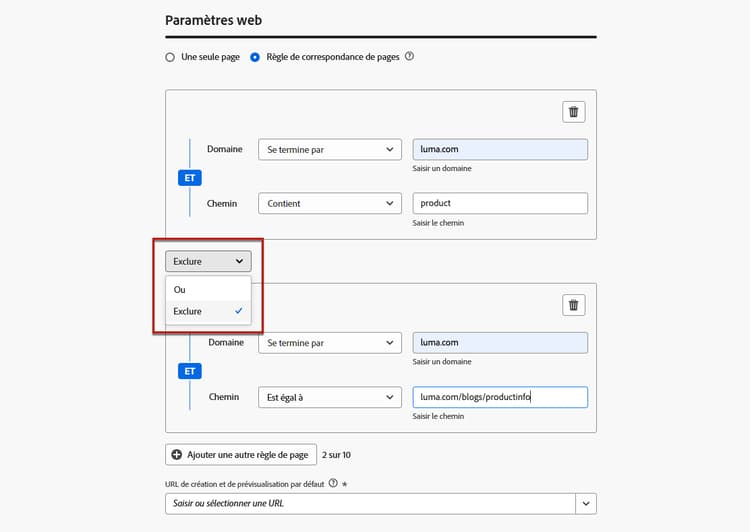Collapse the Exclure operator dropdown
The width and height of the screenshot is (750, 532).
point(208,262)
